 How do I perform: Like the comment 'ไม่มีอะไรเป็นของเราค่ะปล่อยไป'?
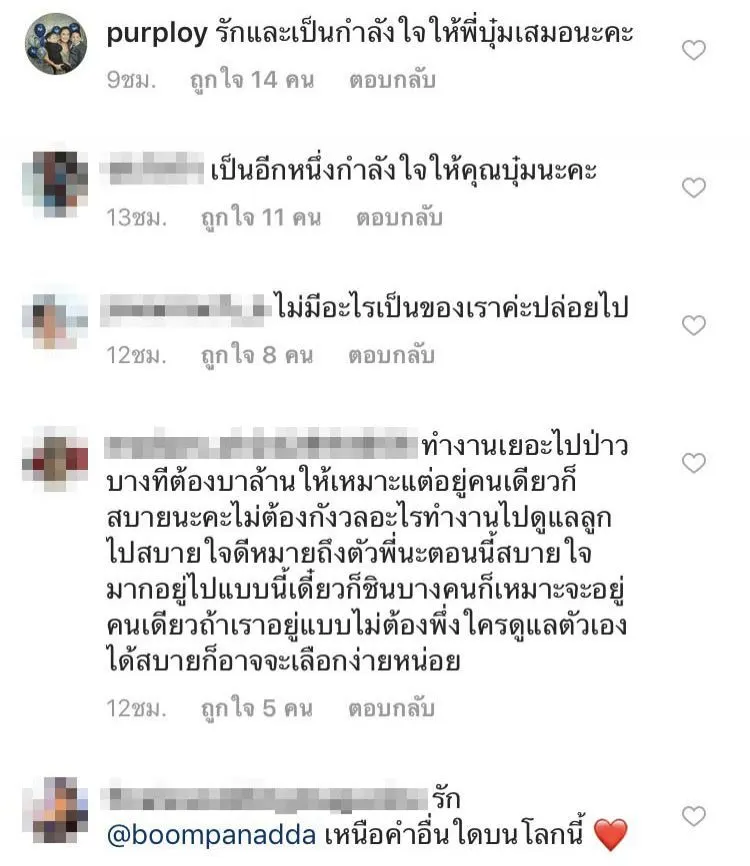pyautogui.click(x=694, y=325)
